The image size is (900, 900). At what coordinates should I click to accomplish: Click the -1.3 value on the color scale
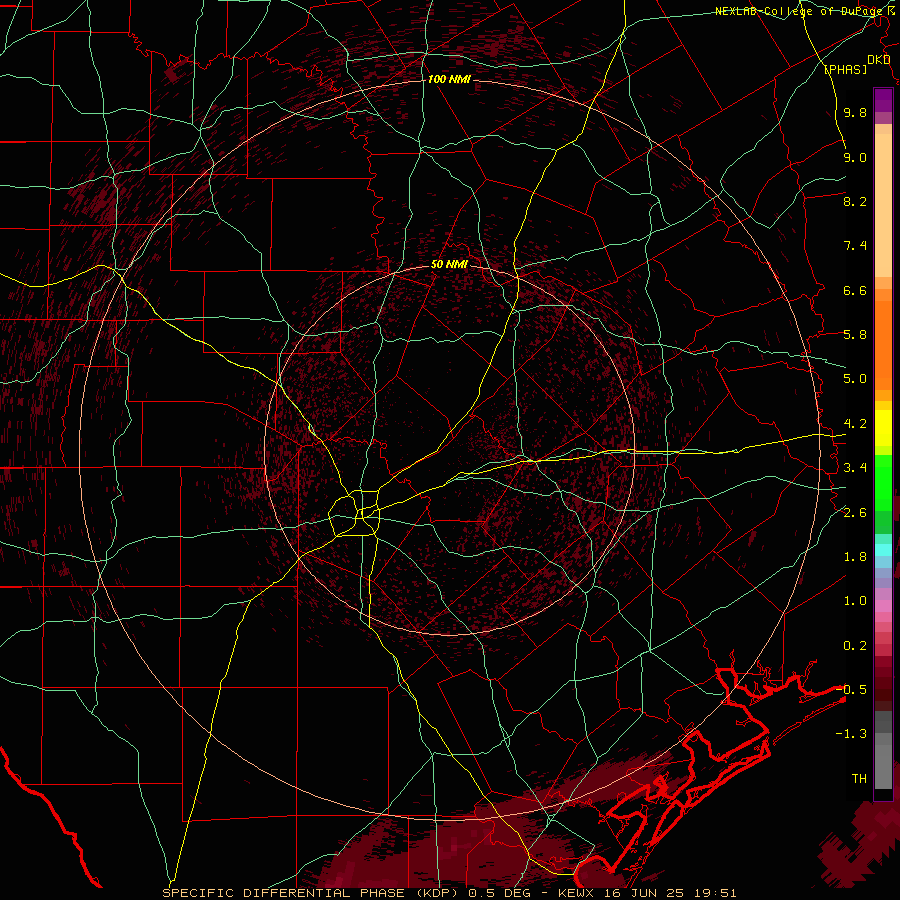tap(851, 734)
